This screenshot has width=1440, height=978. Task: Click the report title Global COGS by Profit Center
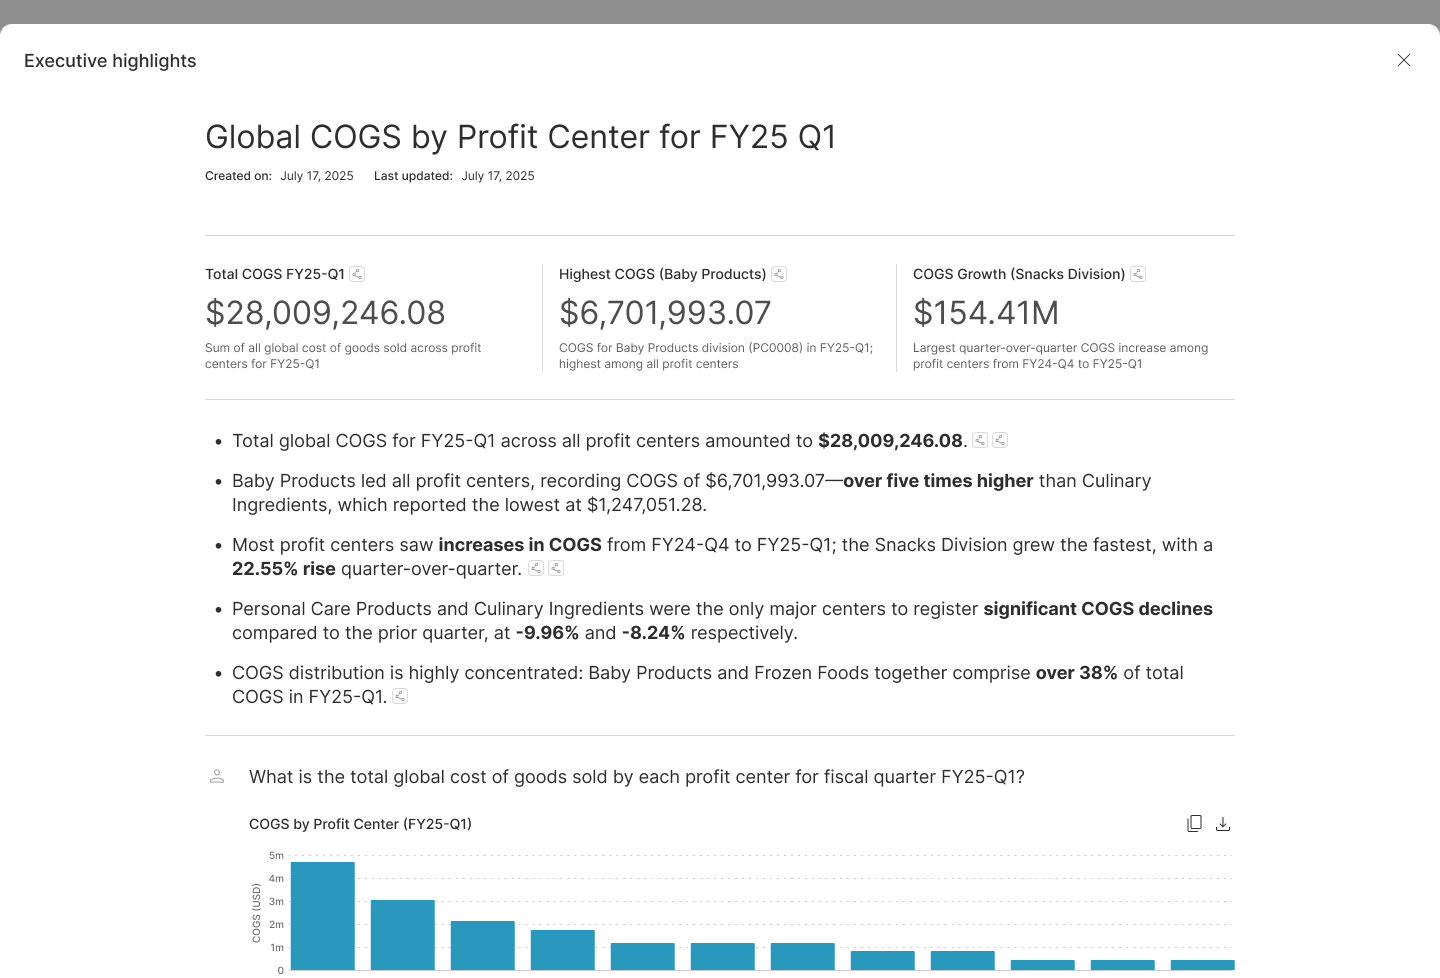pyautogui.click(x=520, y=137)
